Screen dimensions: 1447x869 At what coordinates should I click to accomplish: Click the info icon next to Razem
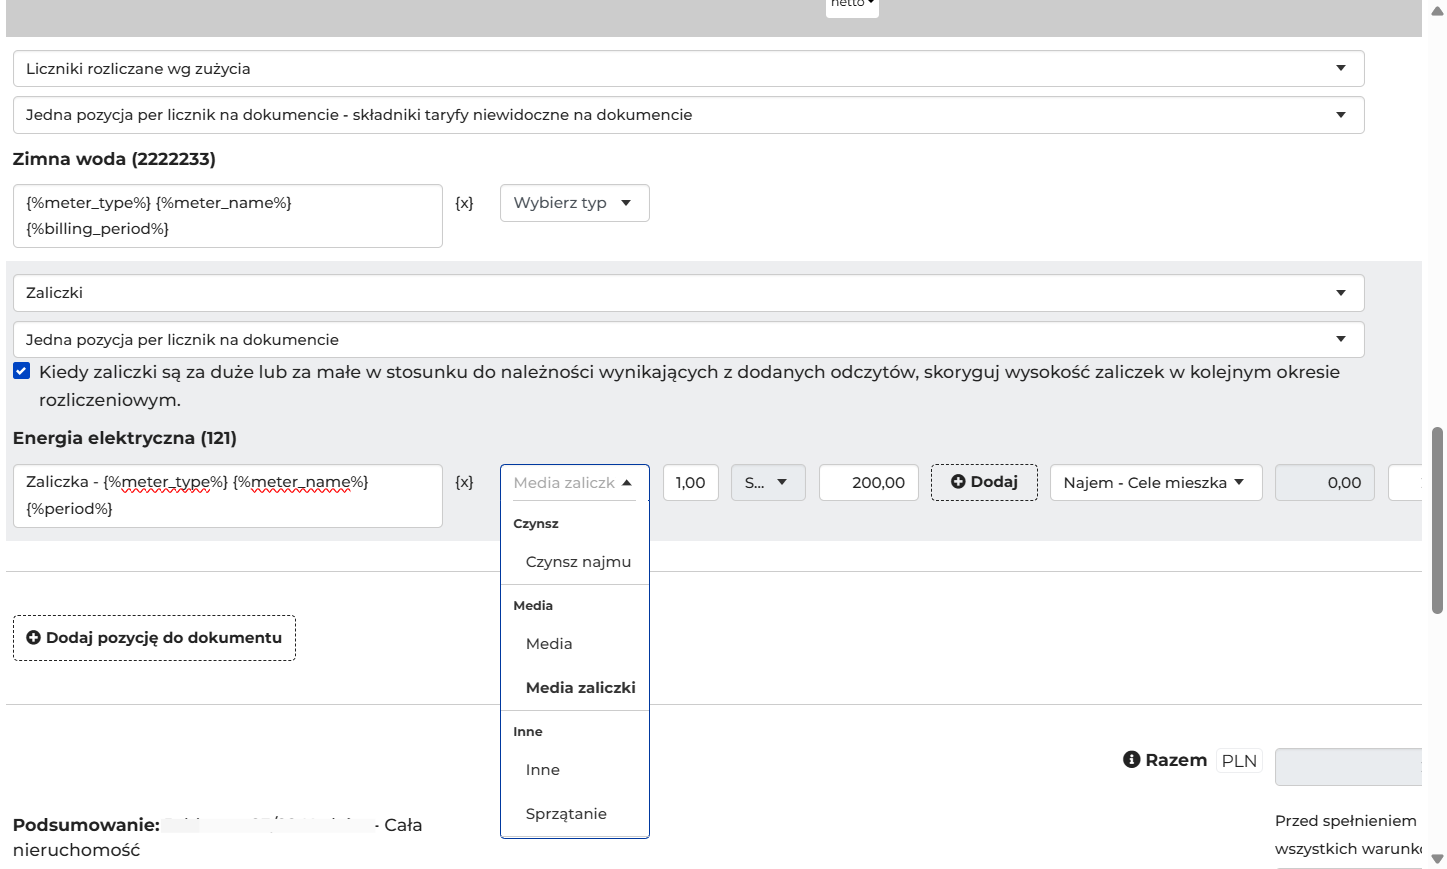click(1132, 760)
